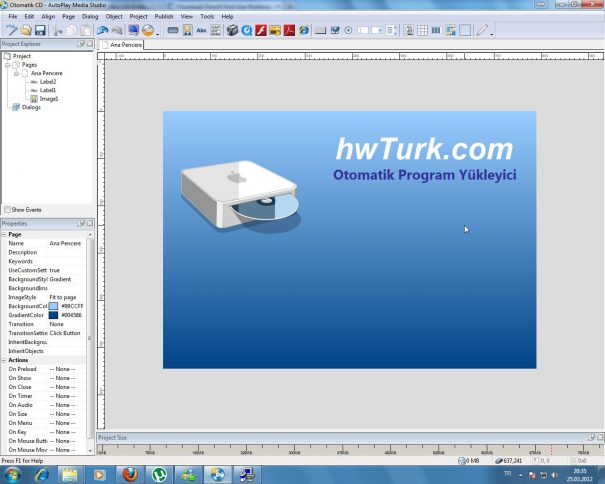
Task: Insert a Flash object
Action: pos(261,30)
